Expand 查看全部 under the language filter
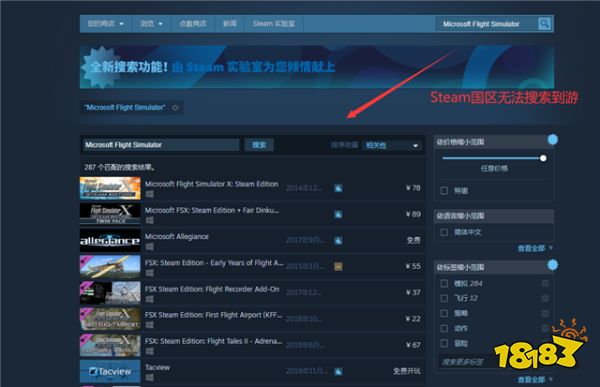 click(535, 248)
